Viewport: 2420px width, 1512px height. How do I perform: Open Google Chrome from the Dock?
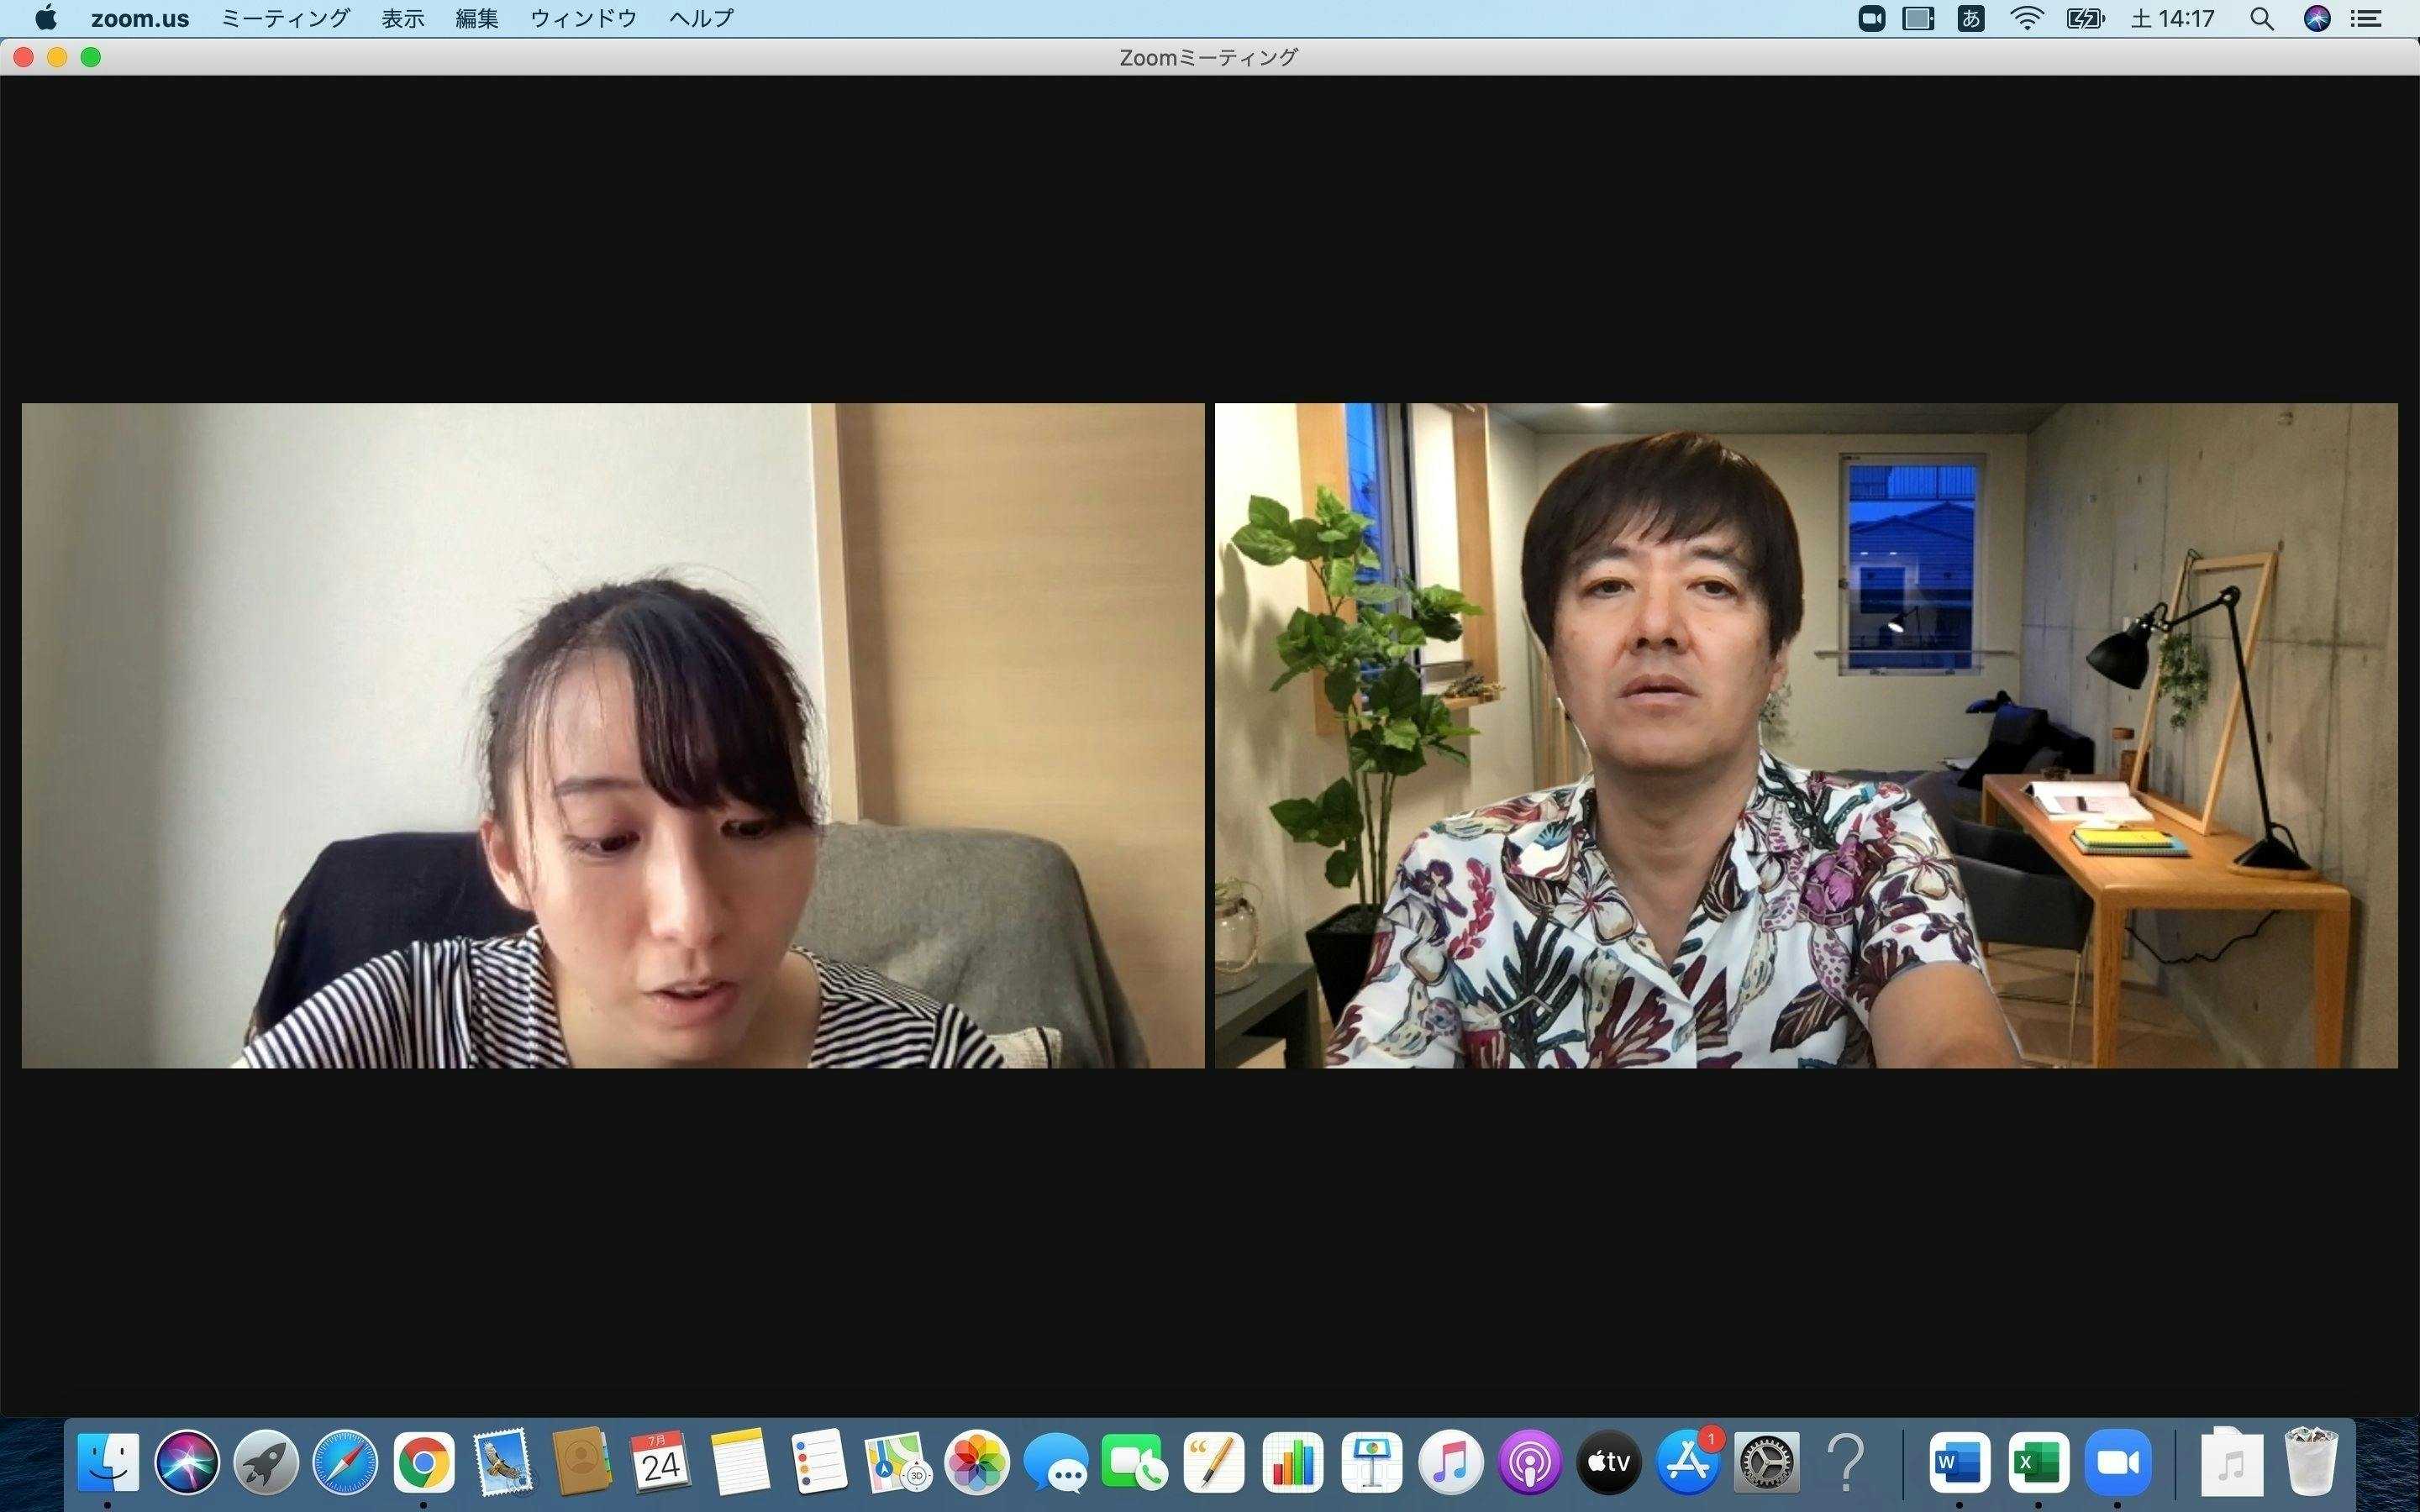[x=423, y=1462]
